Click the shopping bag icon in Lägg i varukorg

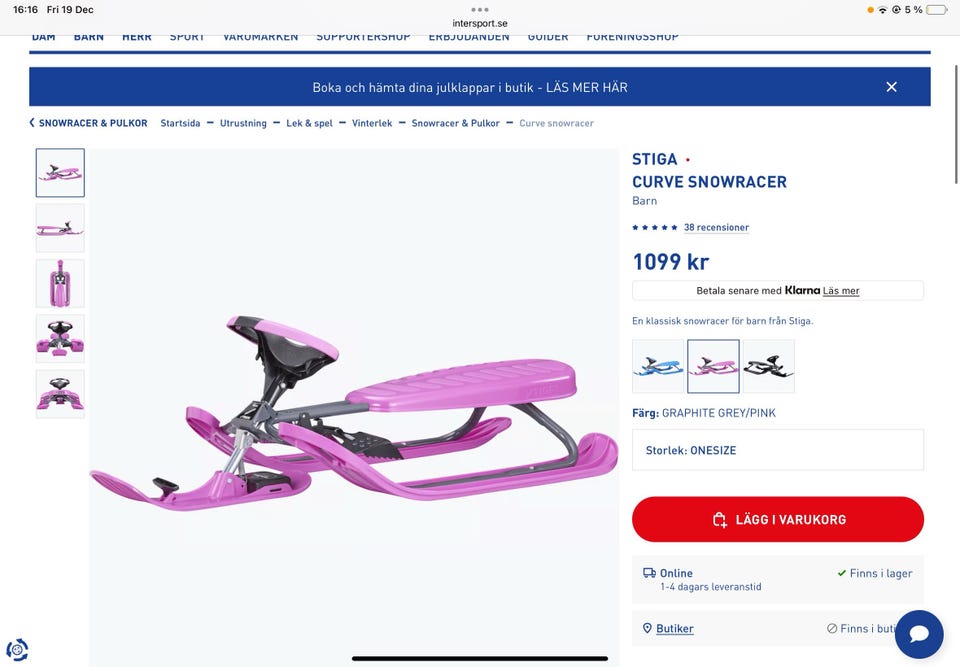[719, 519]
